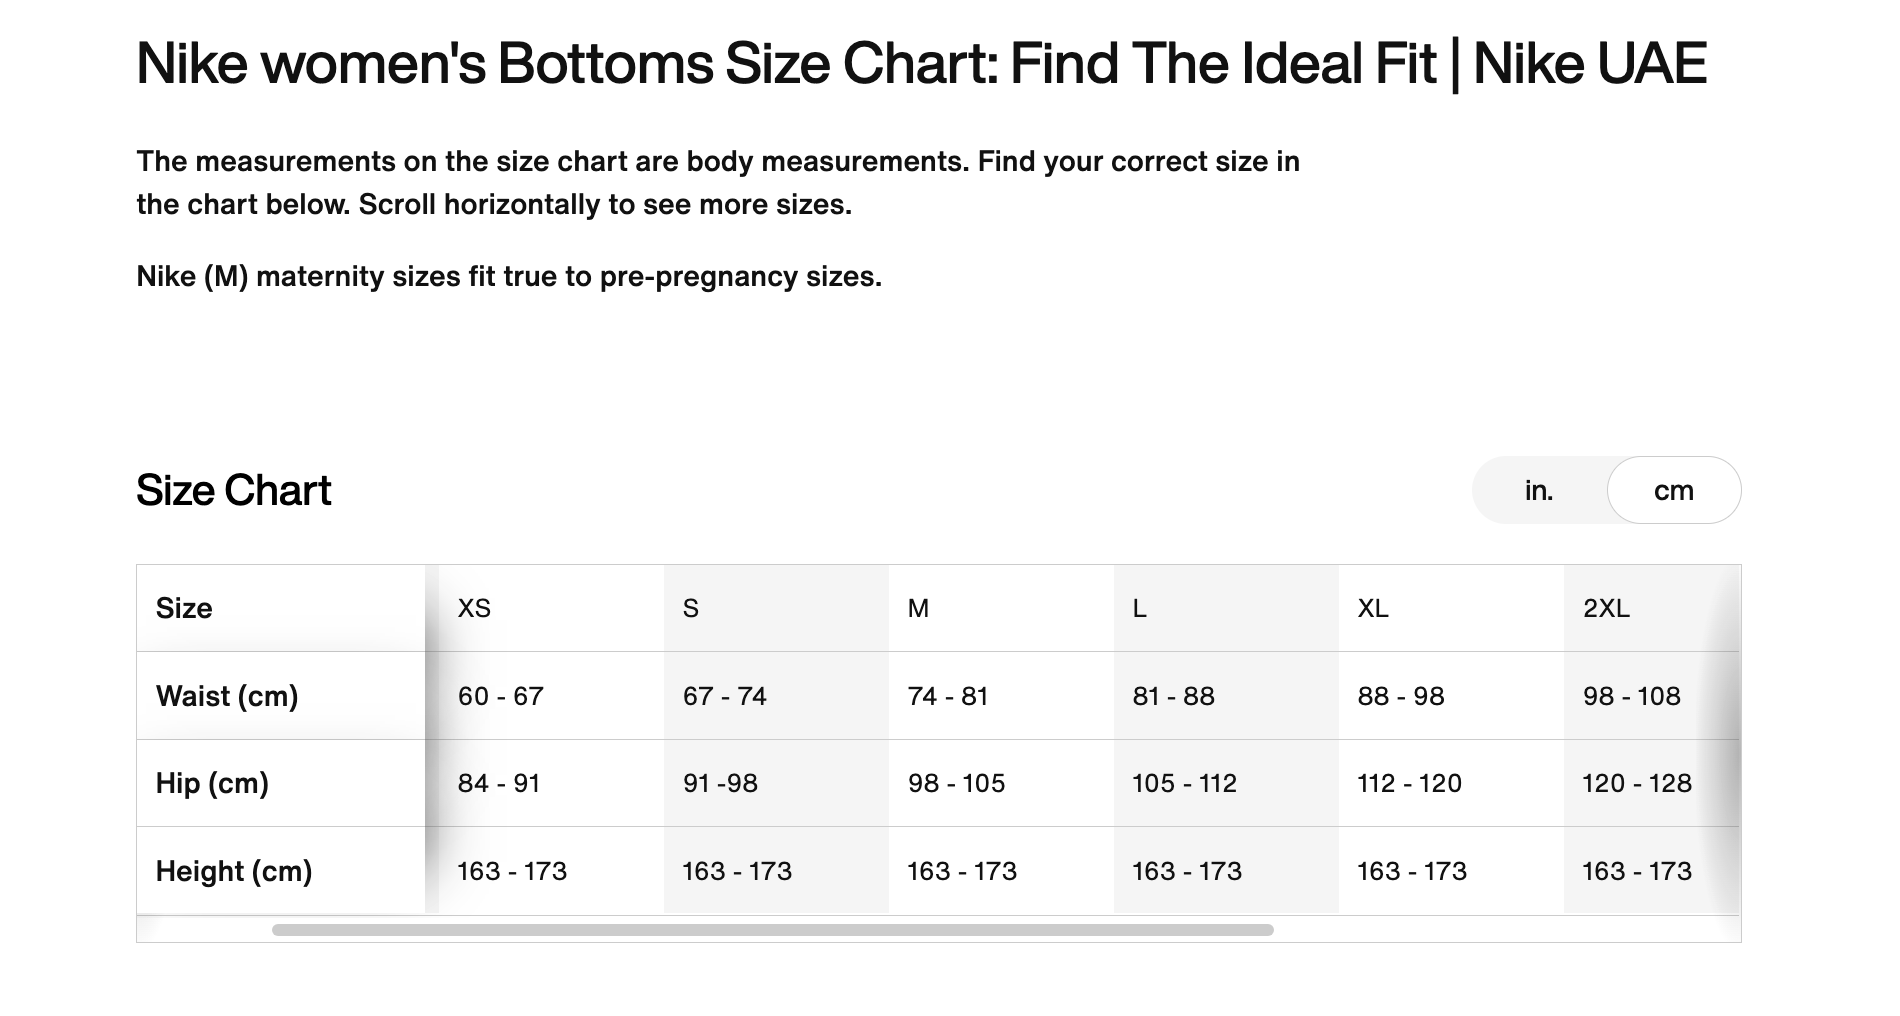Image resolution: width=1900 pixels, height=1016 pixels.
Task: Click the 2XL size column header
Action: click(1606, 608)
